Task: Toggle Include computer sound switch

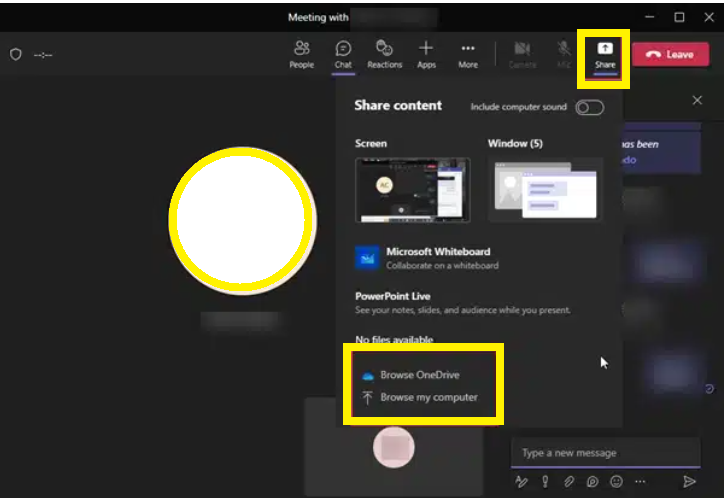Action: pos(589,107)
